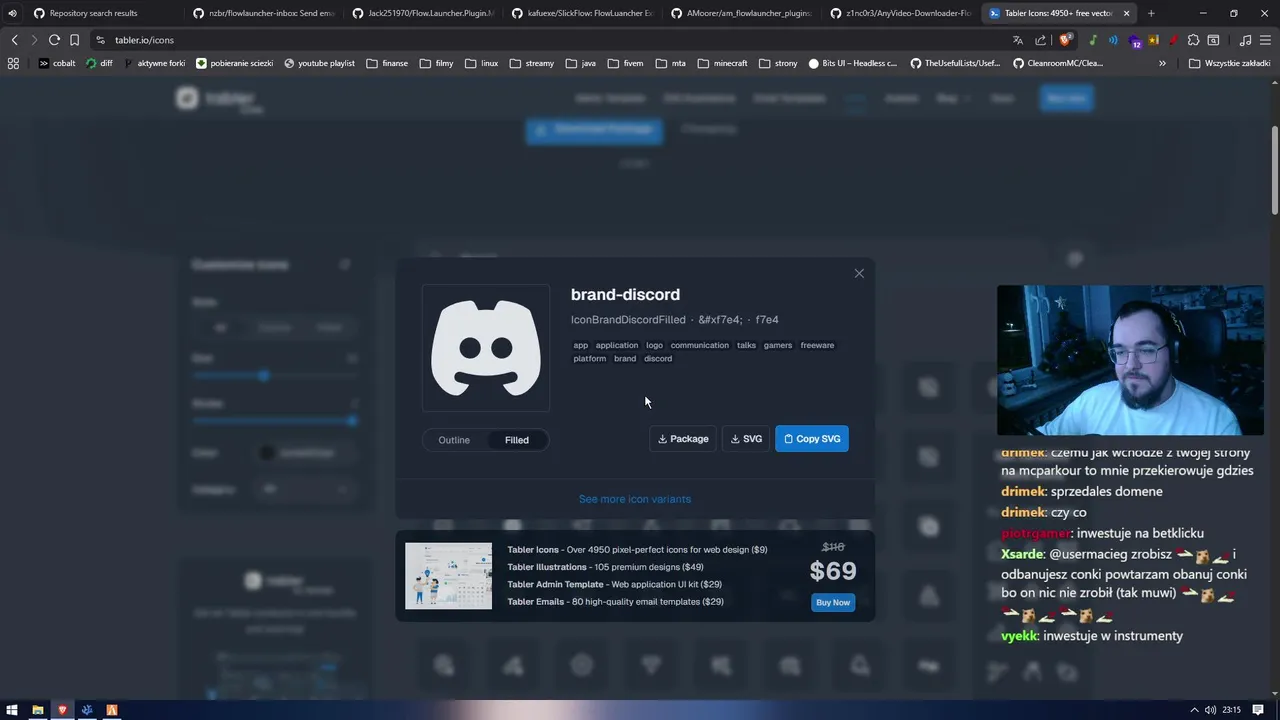This screenshot has width=1280, height=720.
Task: Click the Copy SVG button
Action: click(812, 439)
